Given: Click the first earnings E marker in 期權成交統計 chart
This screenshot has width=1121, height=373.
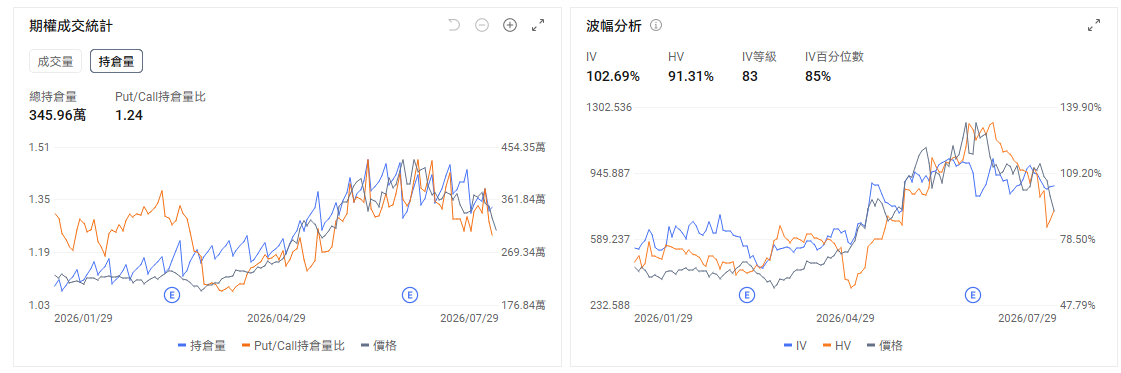Looking at the screenshot, I should click(x=172, y=294).
